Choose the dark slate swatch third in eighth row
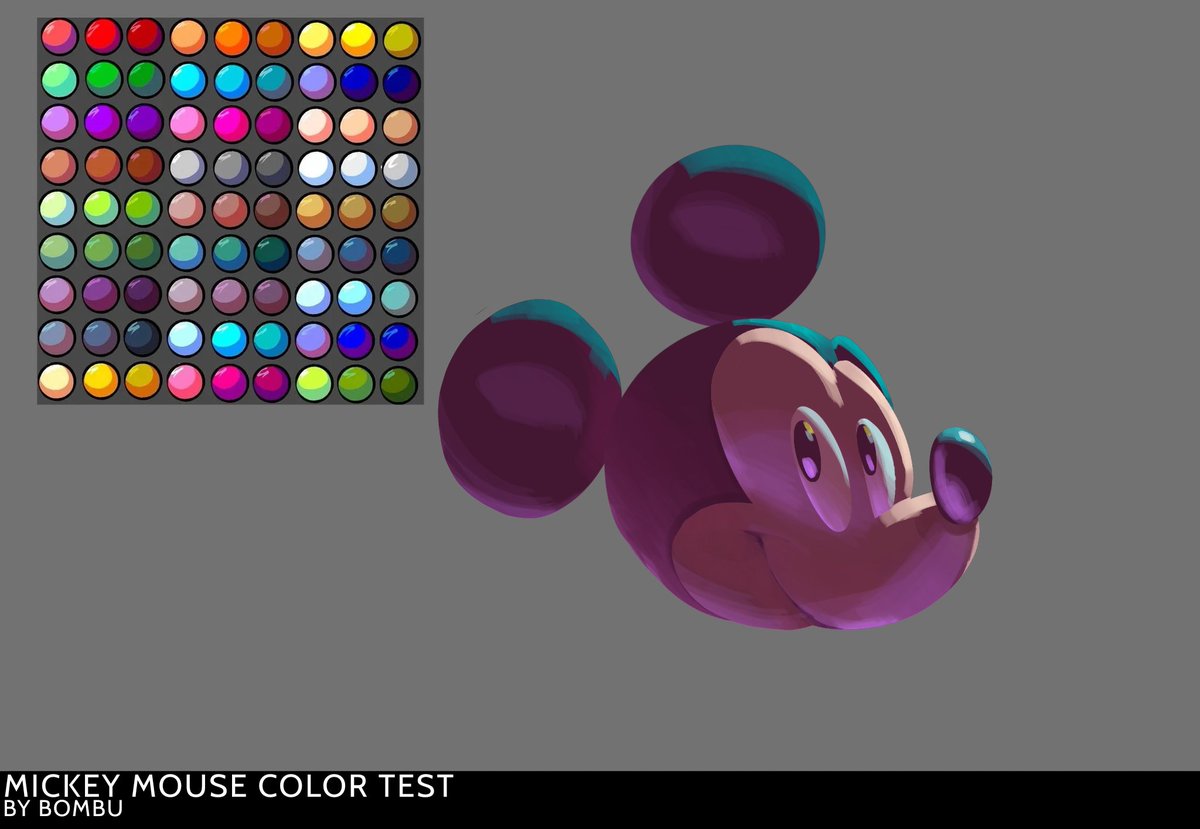Screen dimensions: 1200x829 pos(144,338)
